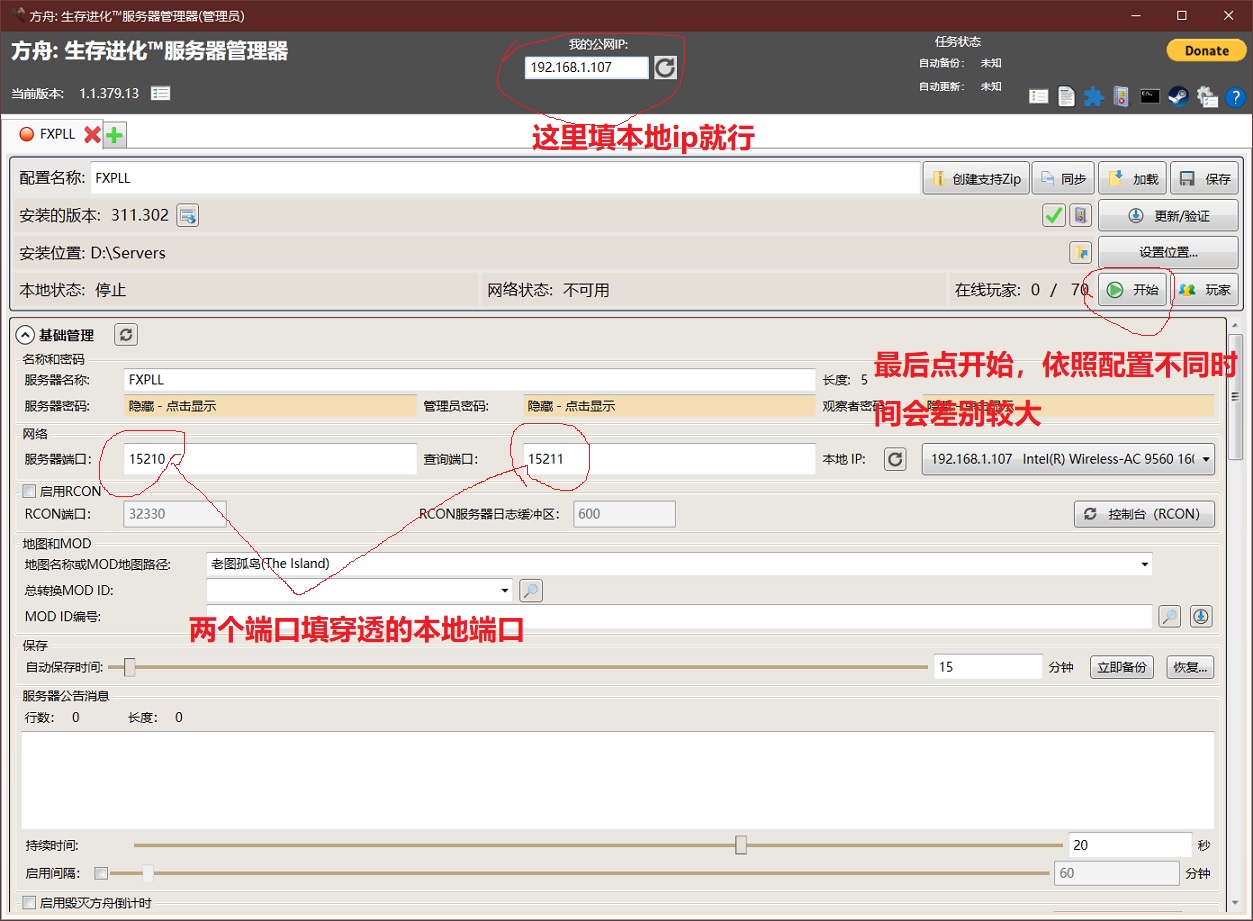Click the MOD ID编号 input field
Viewport: 1253px width, 921px height.
pyautogui.click(x=679, y=616)
